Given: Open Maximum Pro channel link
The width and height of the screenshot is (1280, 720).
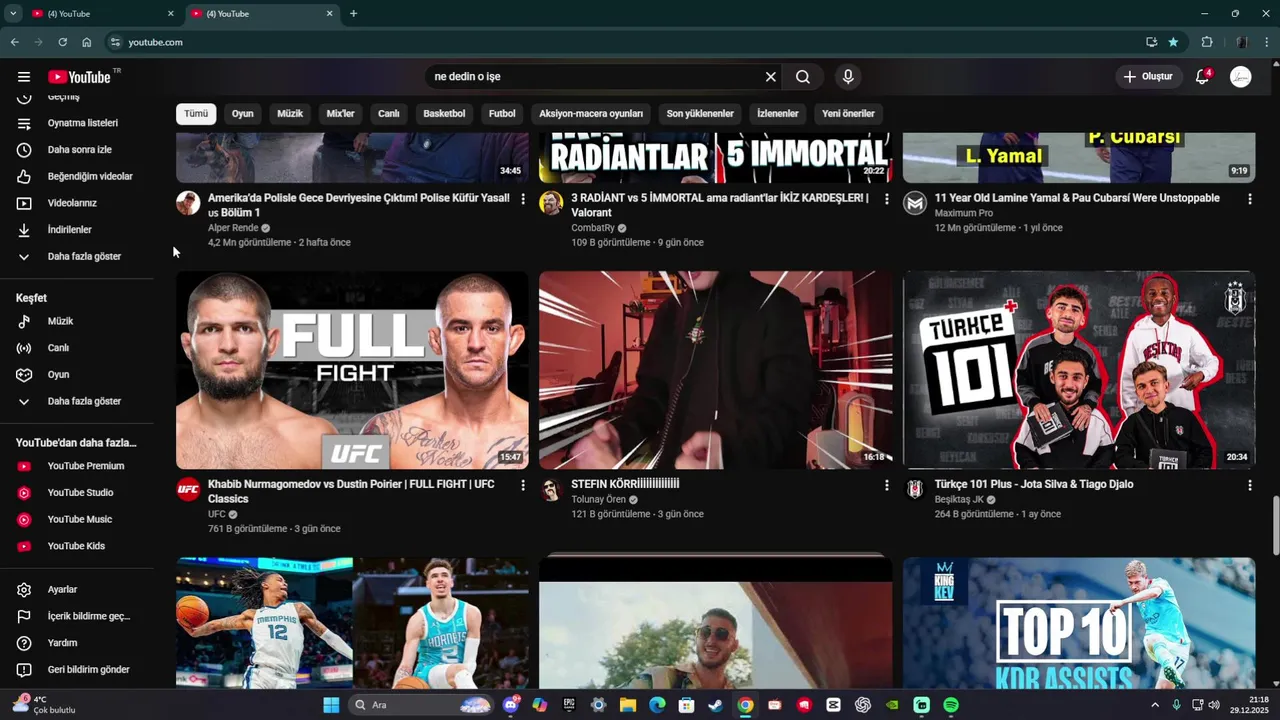Looking at the screenshot, I should pos(964,213).
